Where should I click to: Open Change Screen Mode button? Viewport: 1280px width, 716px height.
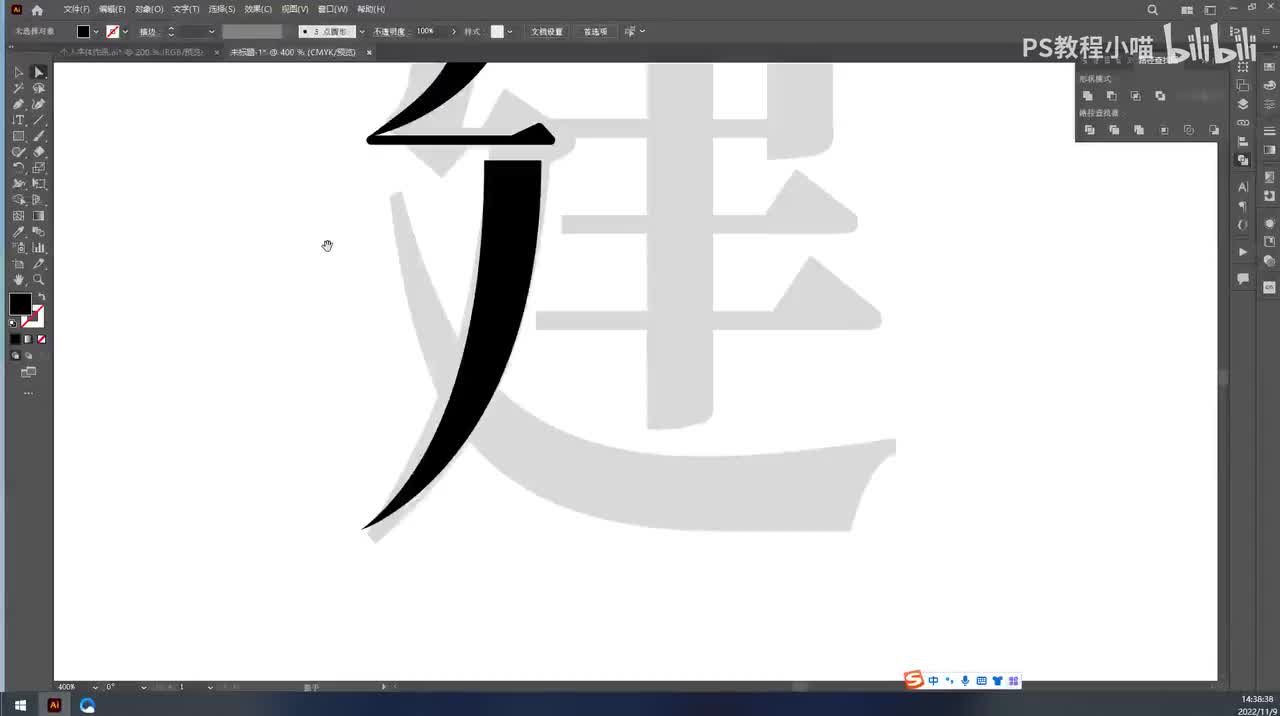tap(28, 372)
